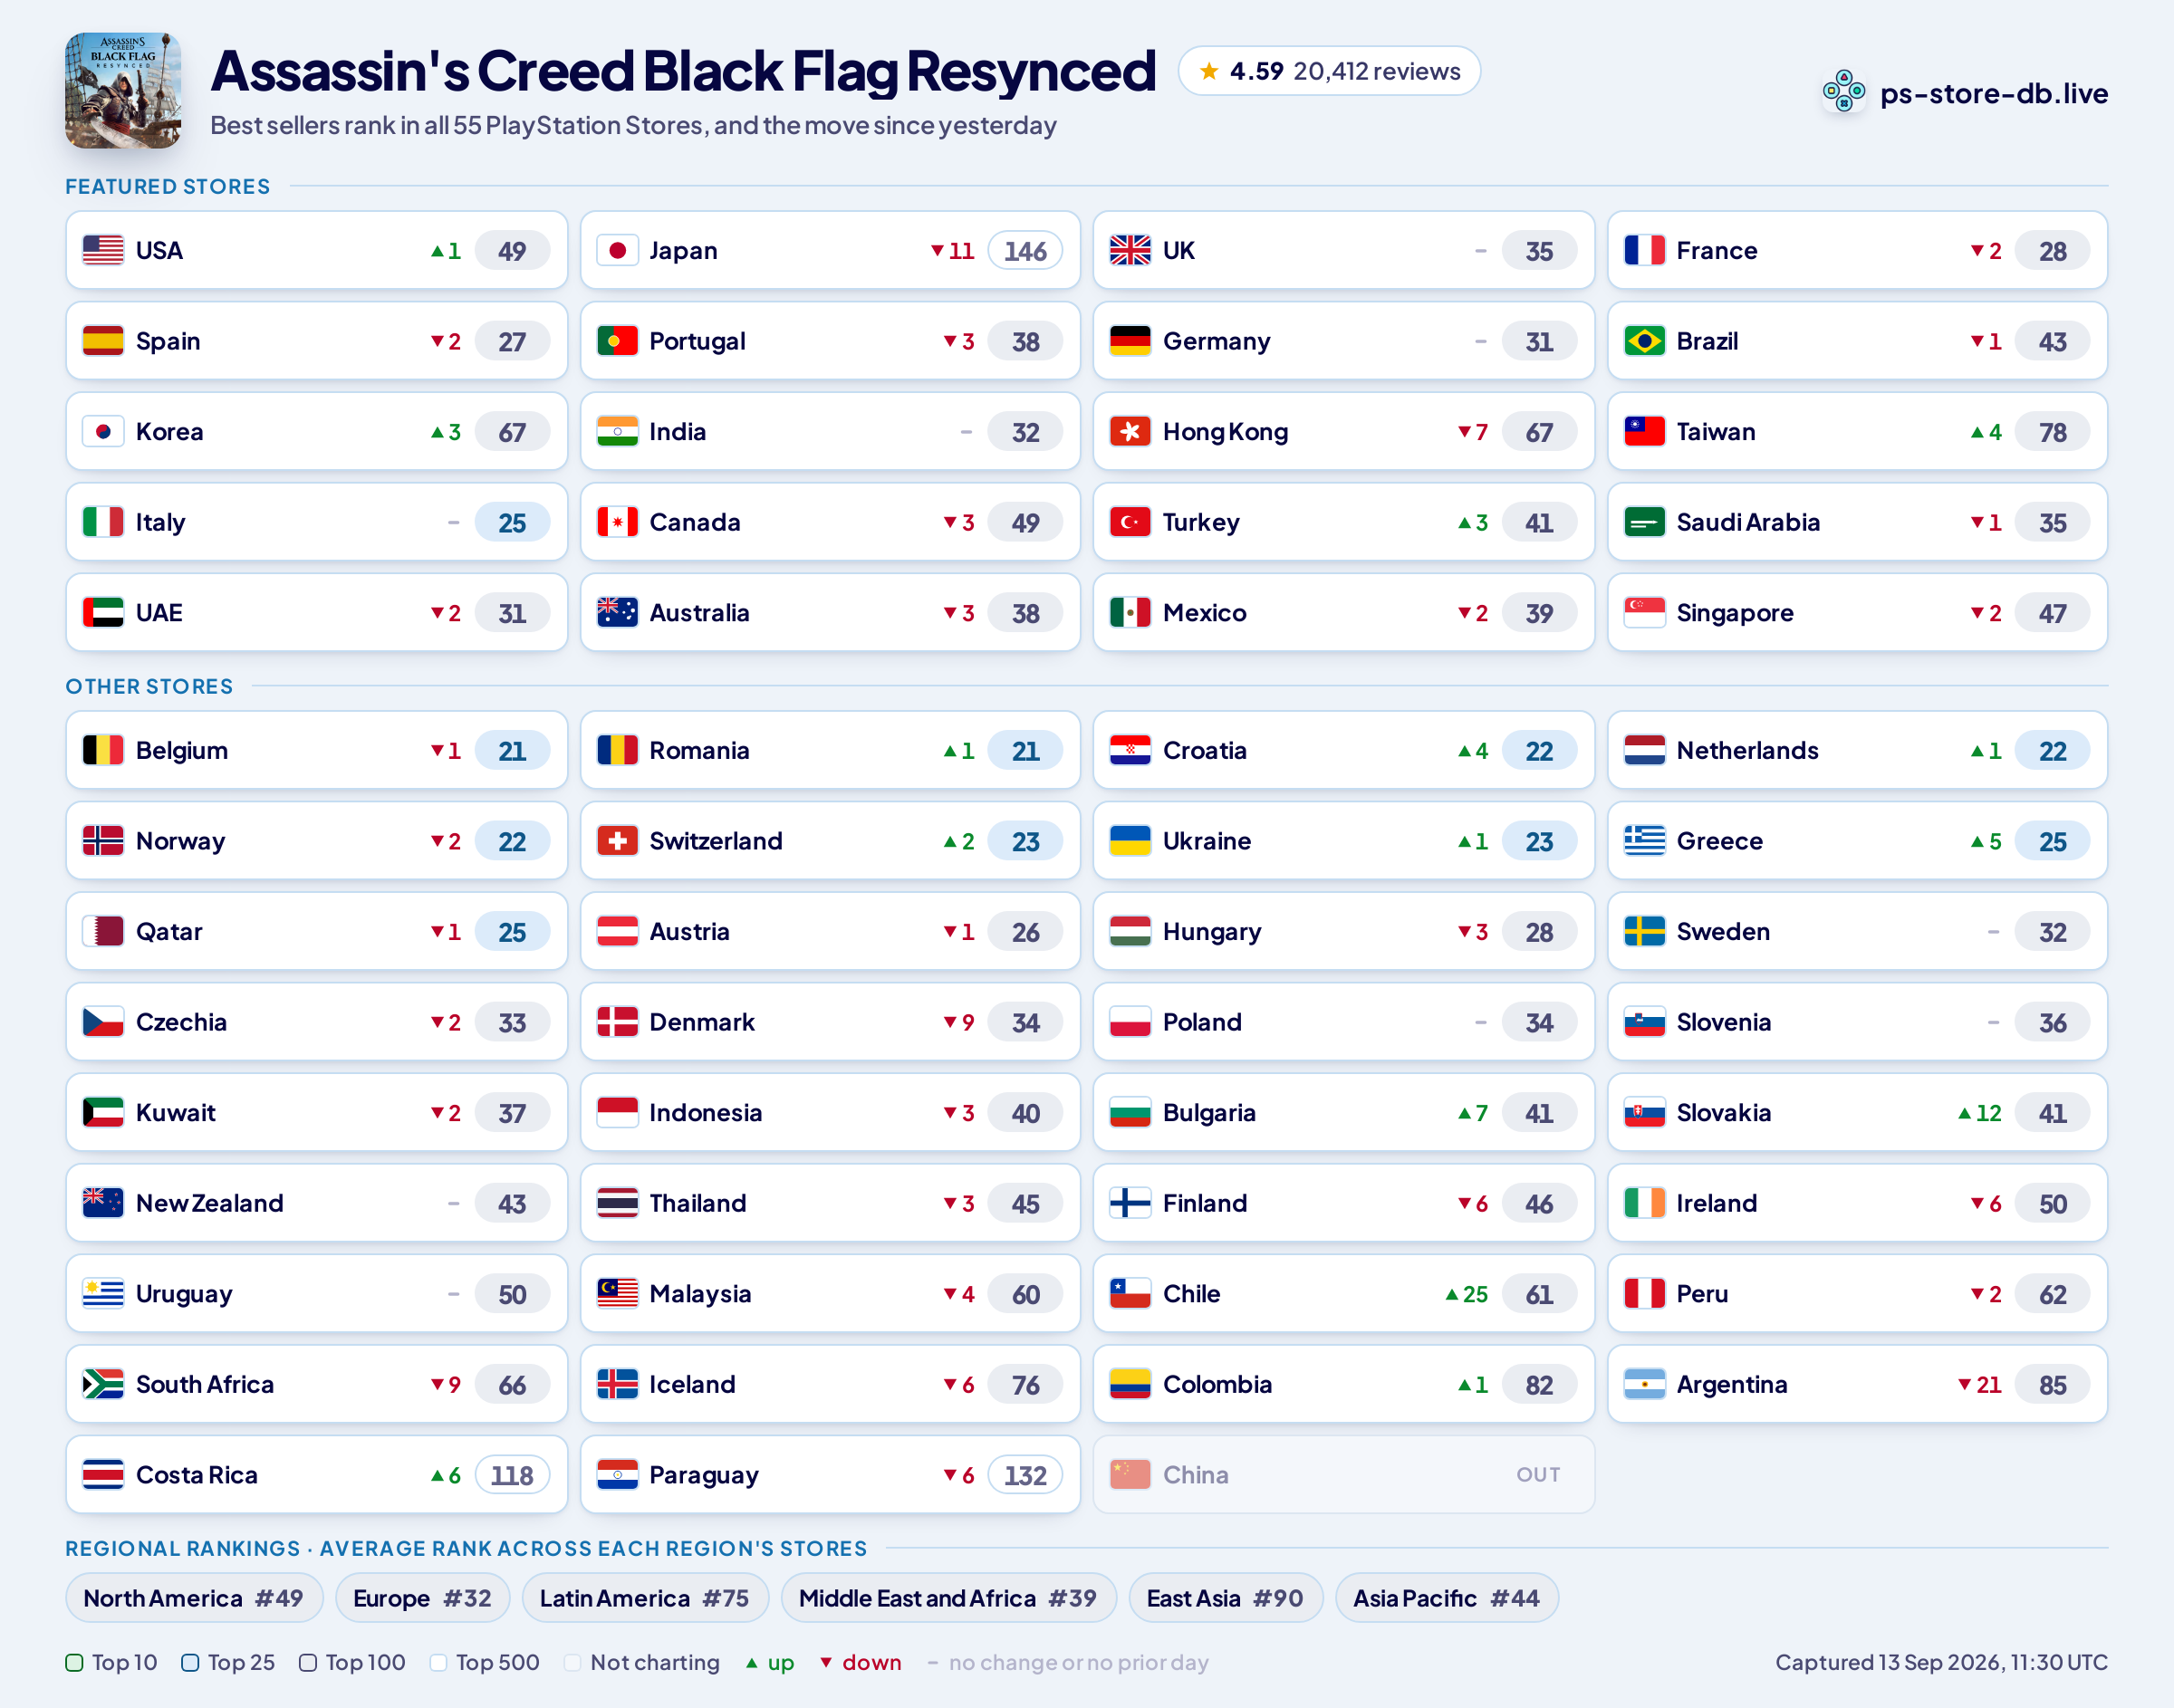Select the North America #49 region pill
Screen dimensions: 2174x1708
tap(194, 1598)
